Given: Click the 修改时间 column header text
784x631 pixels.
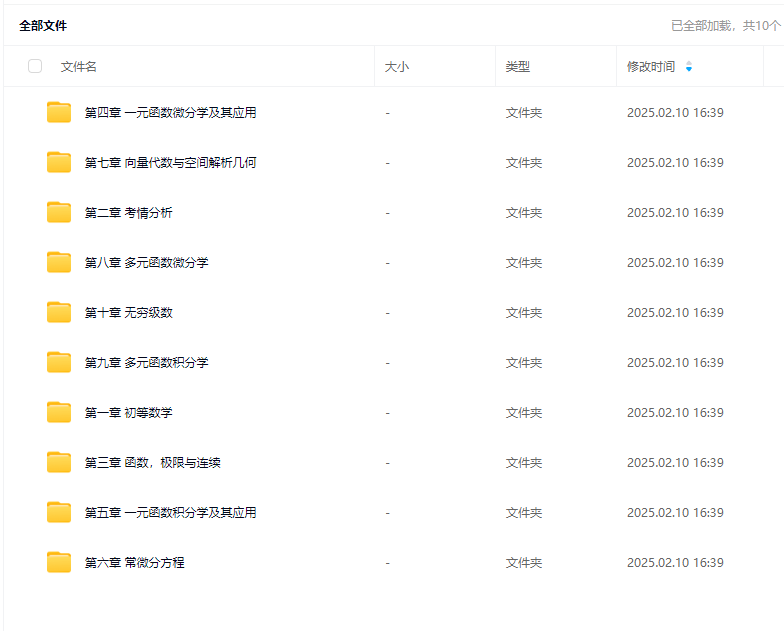Looking at the screenshot, I should click(650, 67).
